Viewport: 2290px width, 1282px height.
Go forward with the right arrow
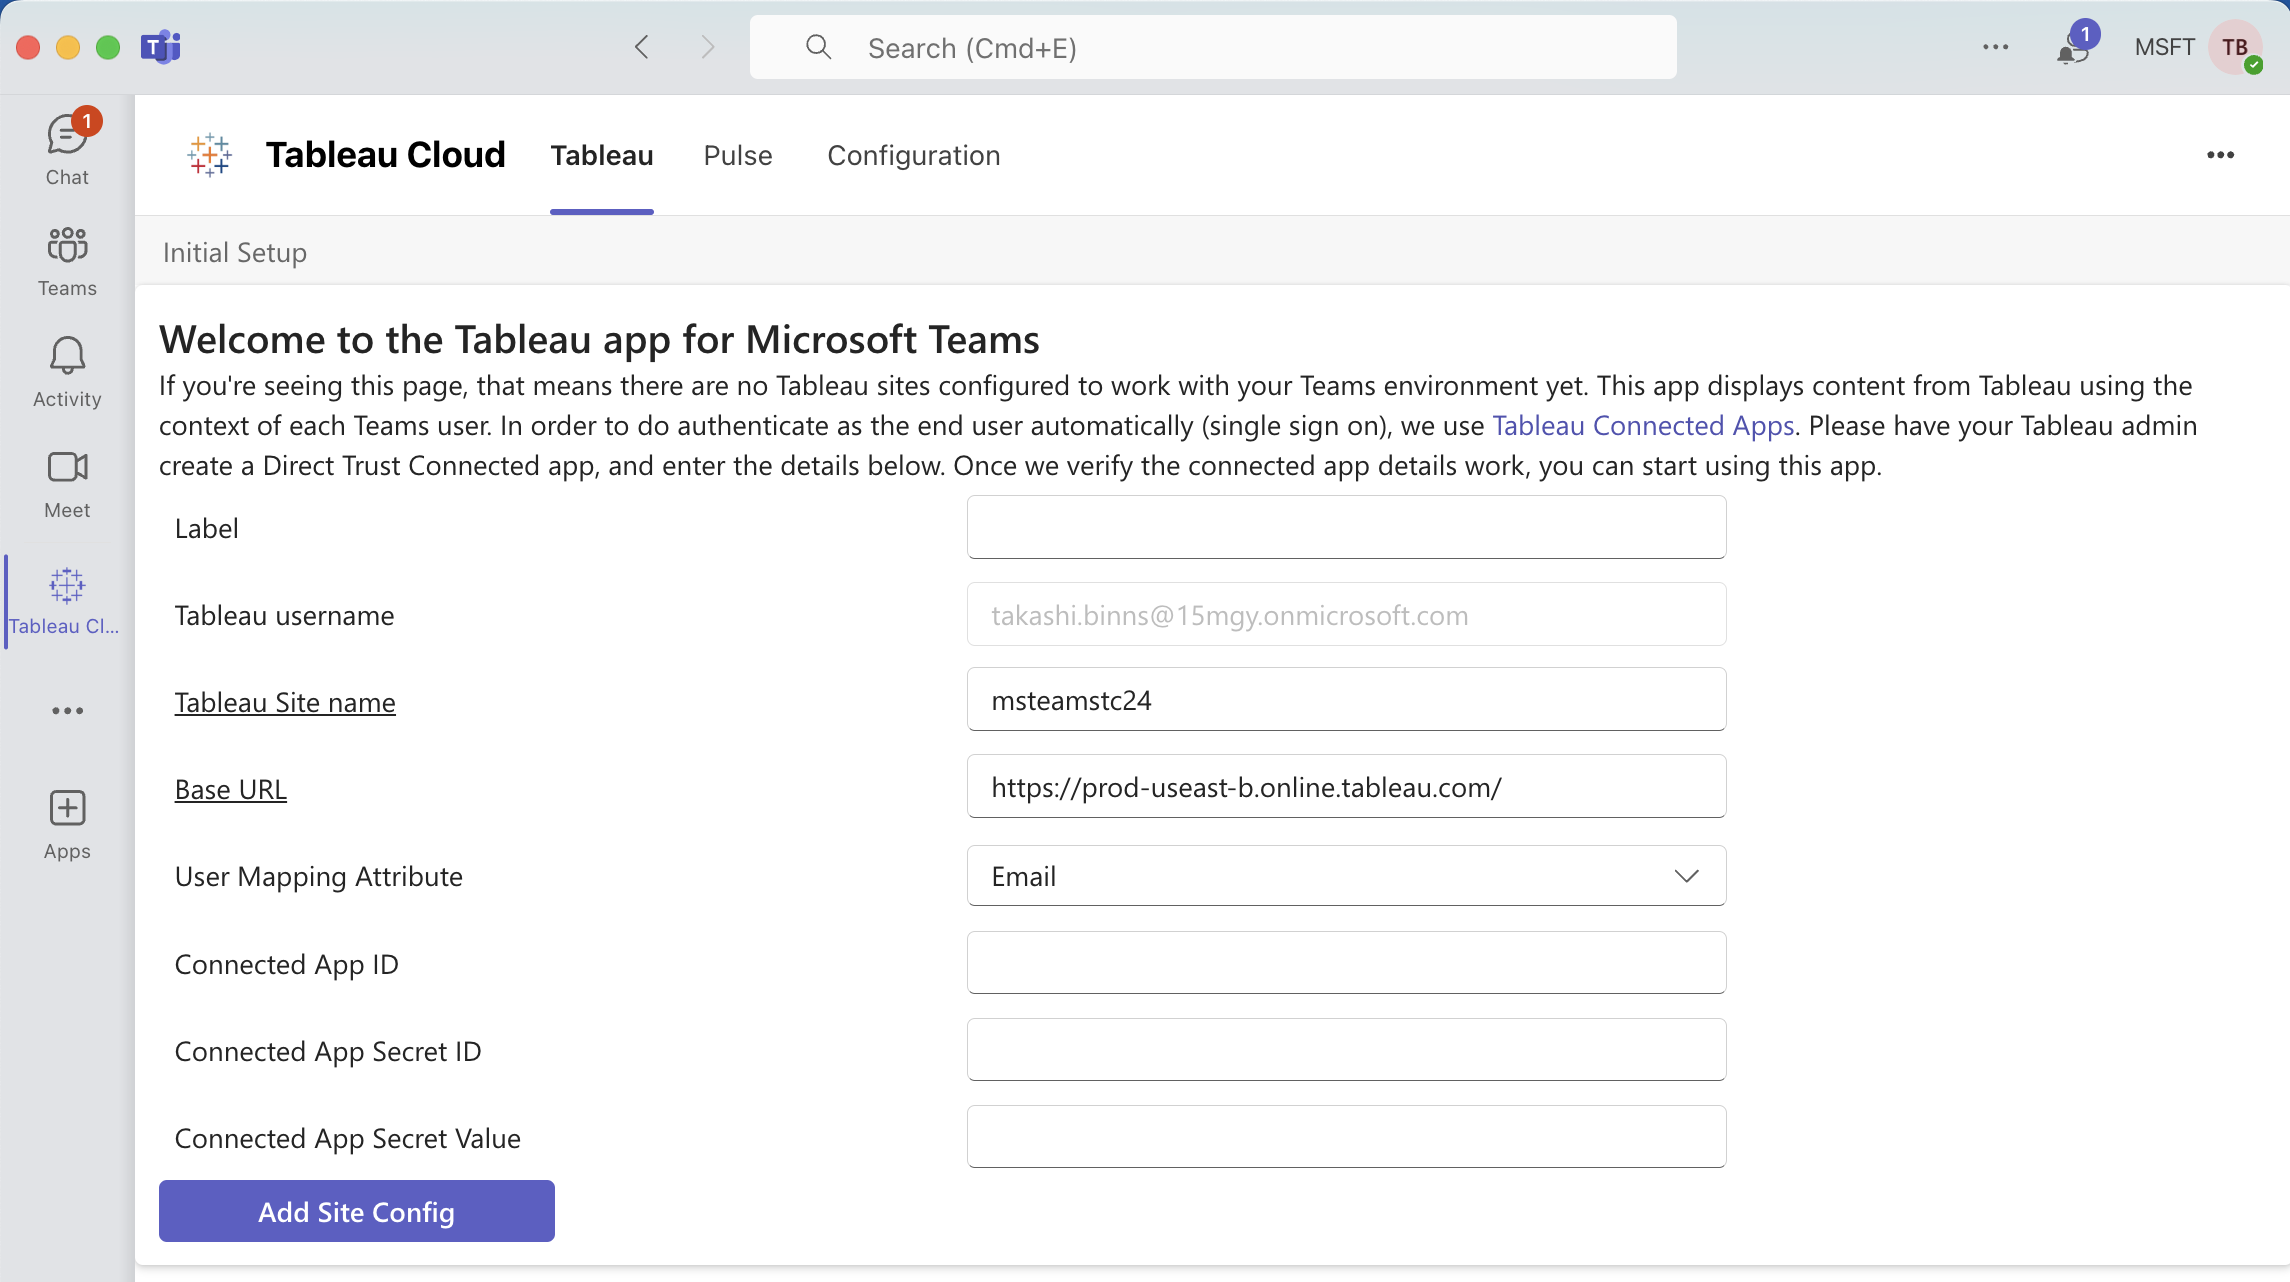click(708, 47)
